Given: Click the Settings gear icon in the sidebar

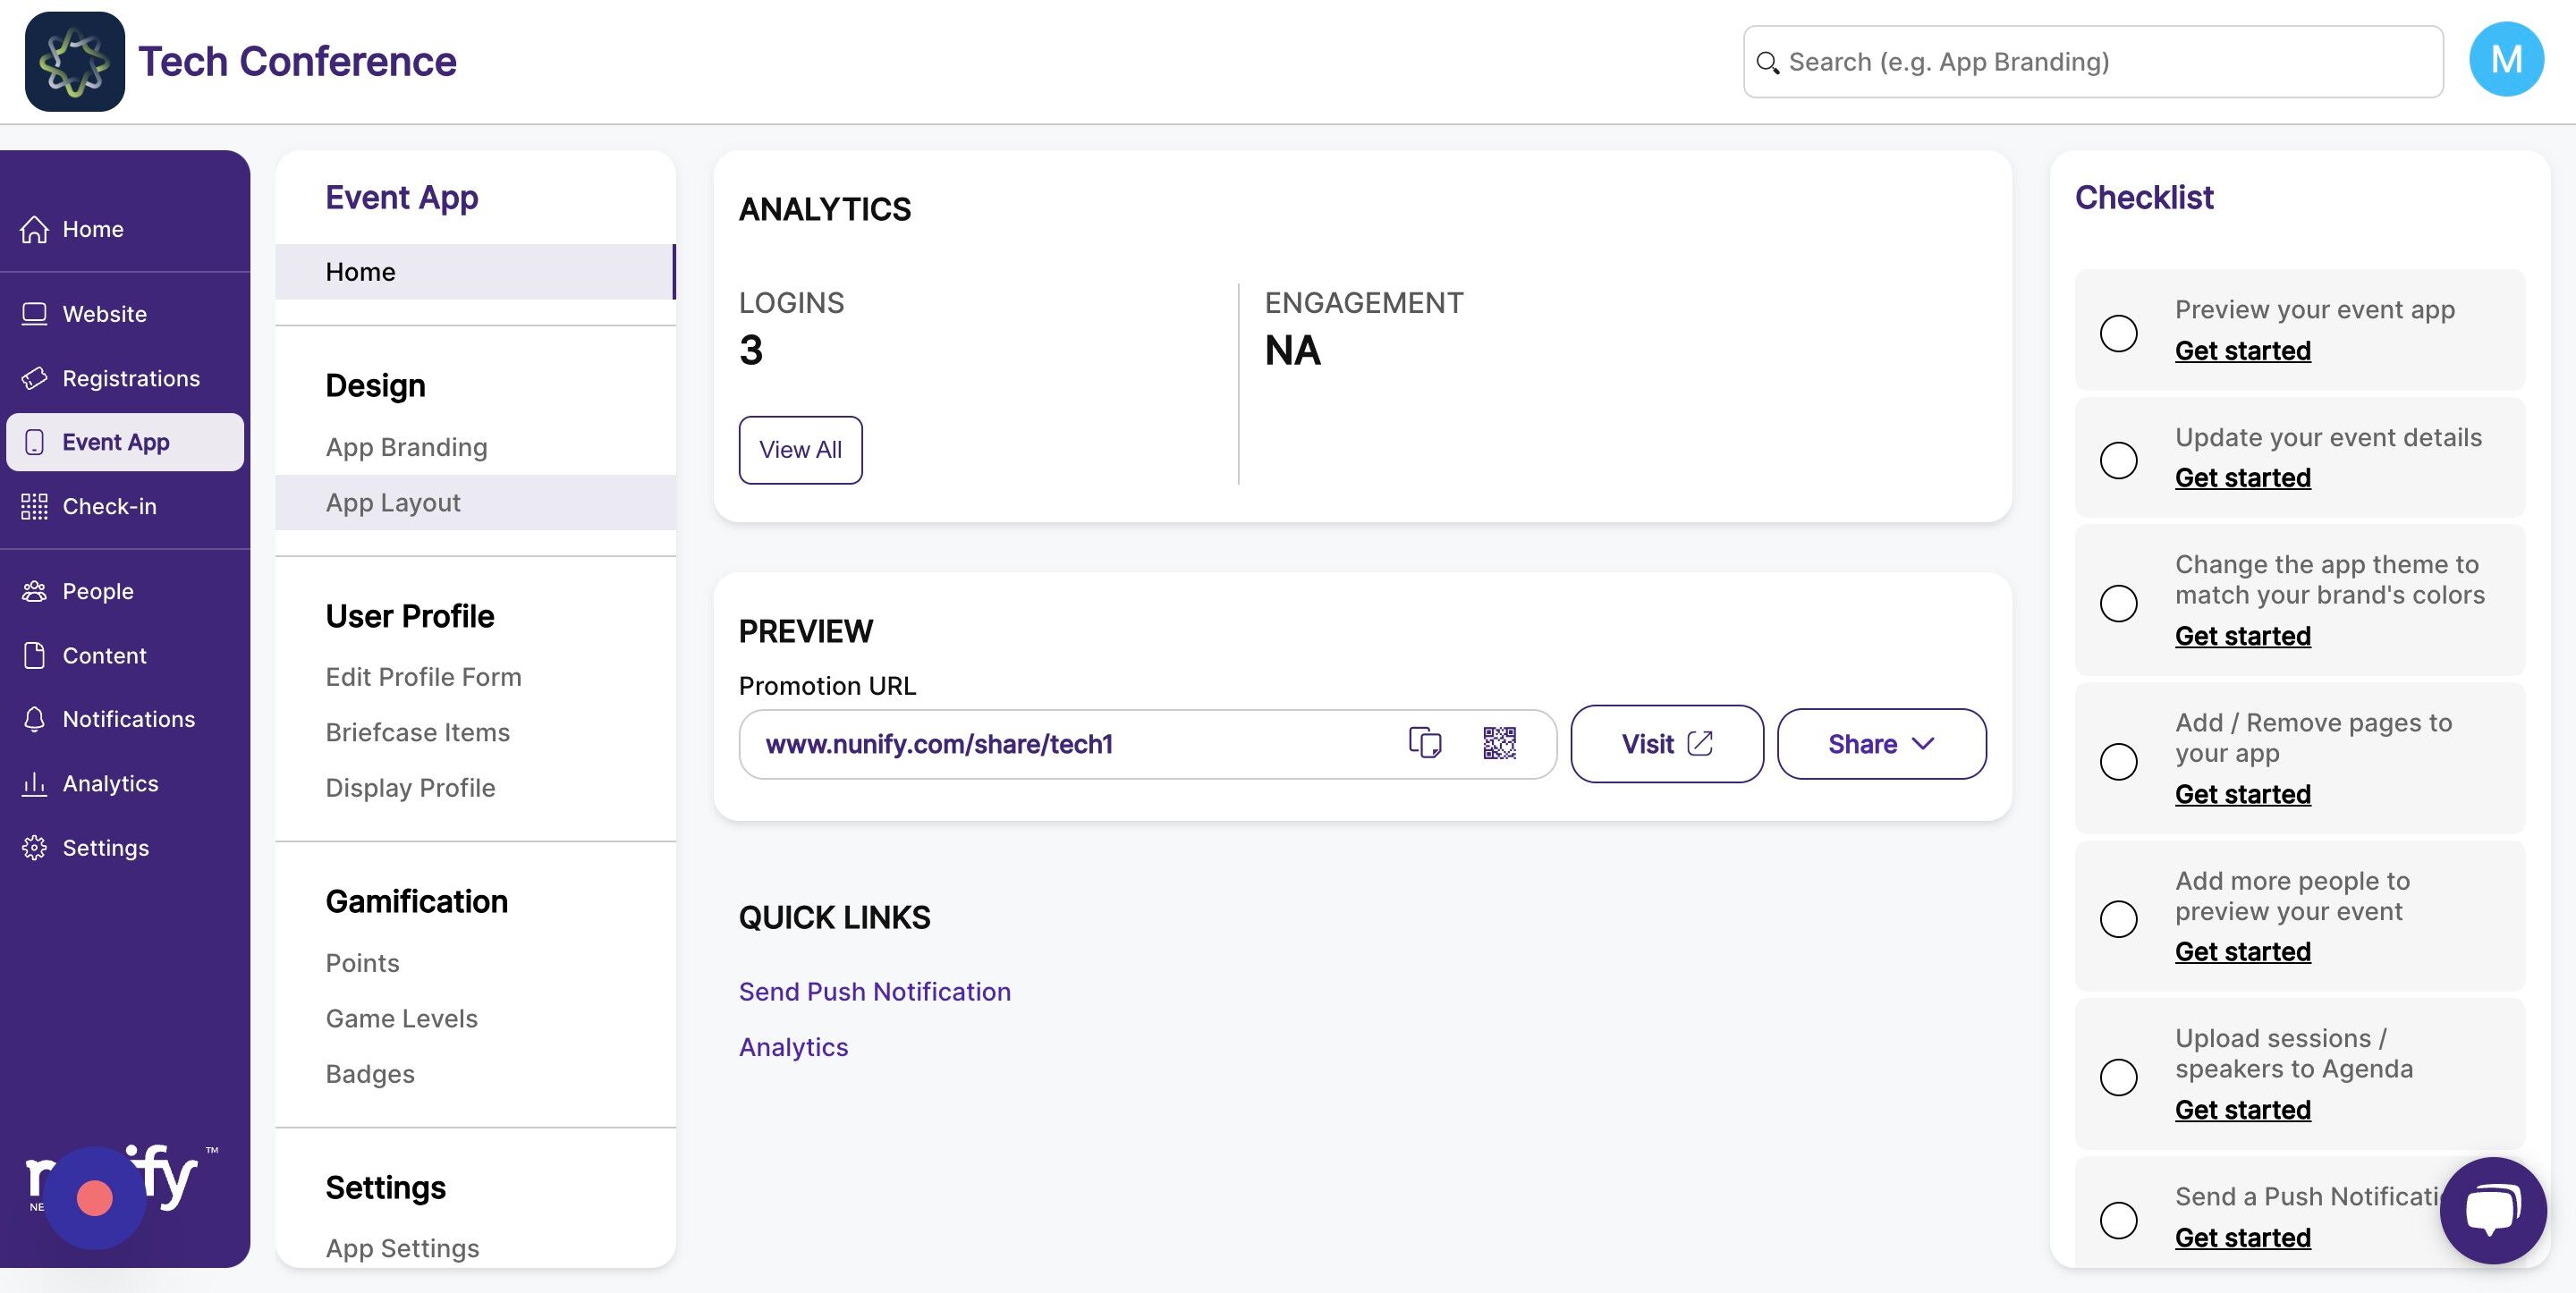Looking at the screenshot, I should coord(35,848).
